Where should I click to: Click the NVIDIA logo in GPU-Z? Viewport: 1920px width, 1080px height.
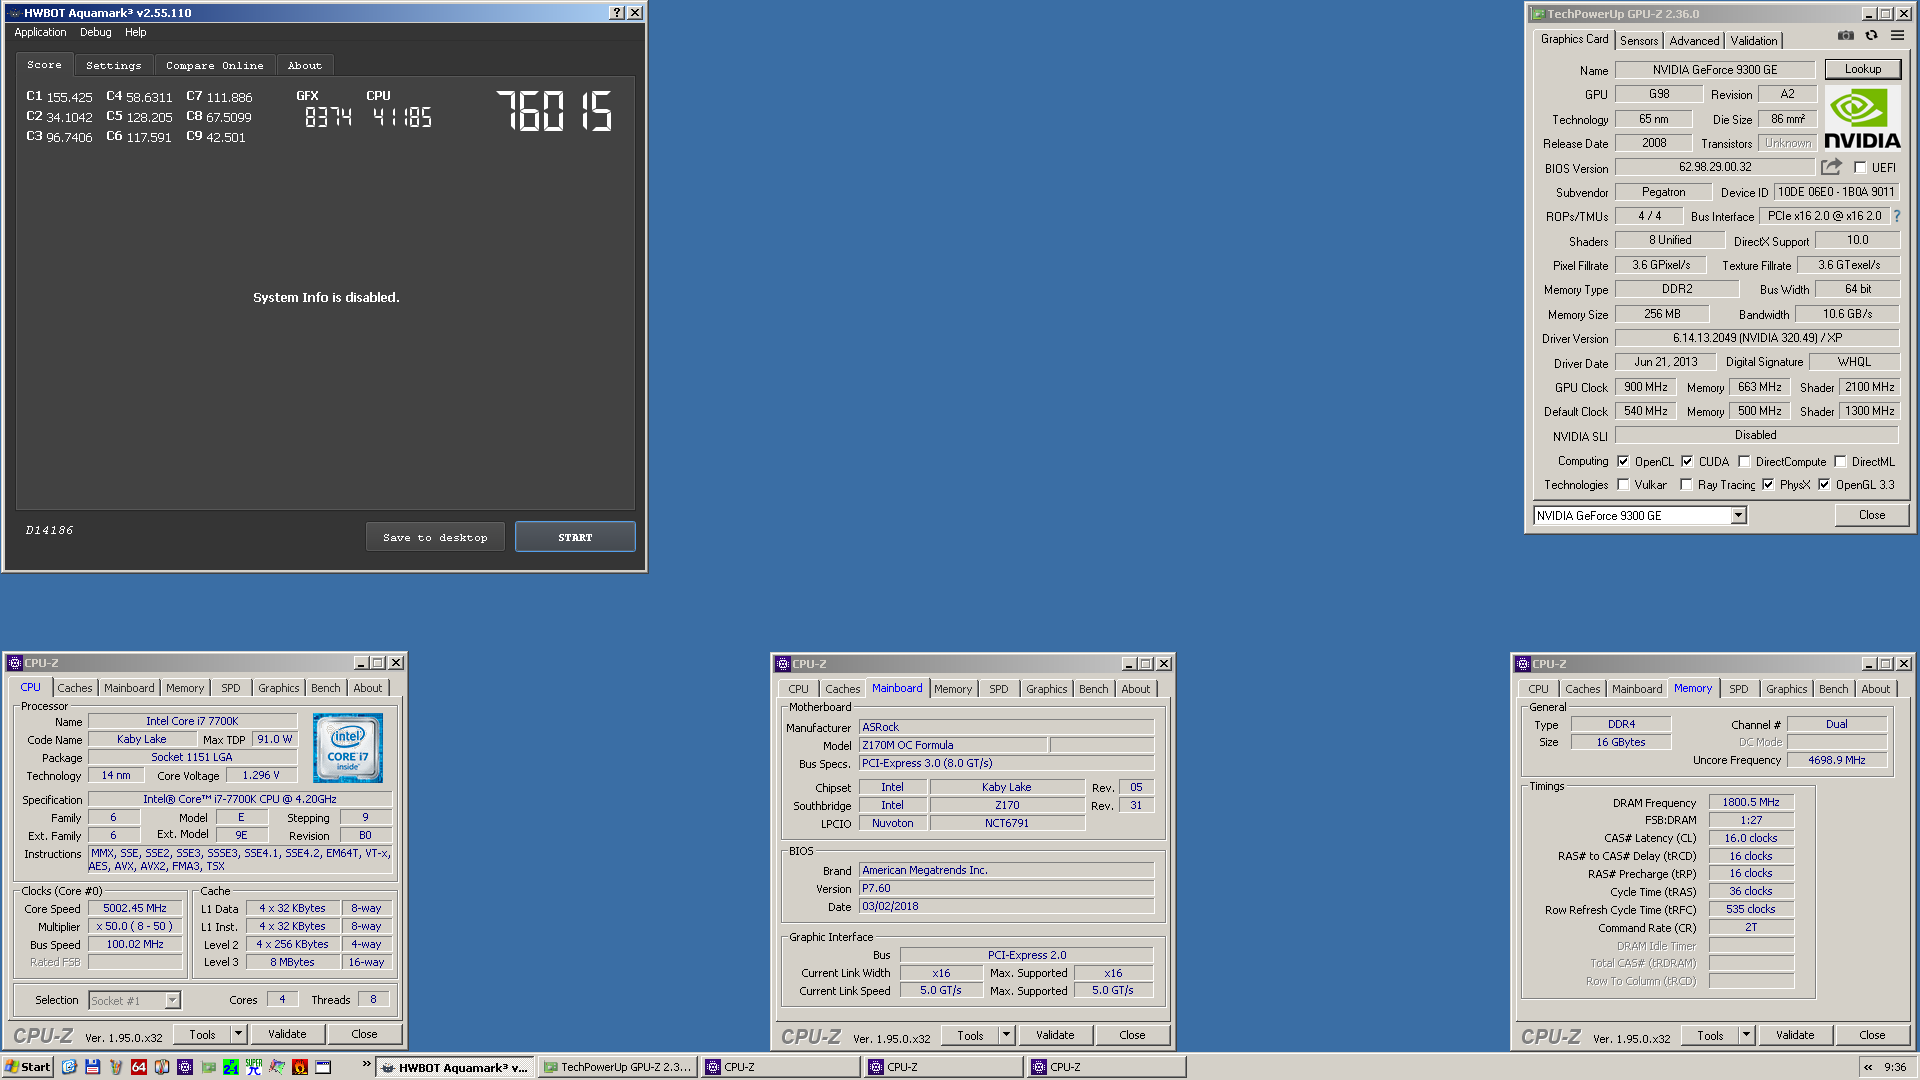[x=1862, y=118]
